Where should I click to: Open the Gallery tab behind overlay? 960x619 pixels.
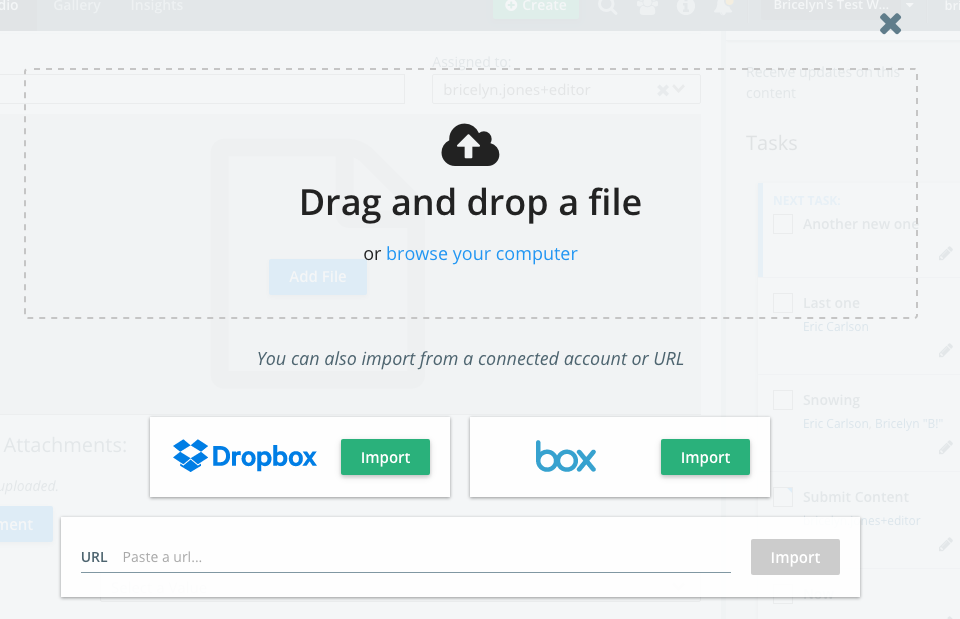pos(77,6)
